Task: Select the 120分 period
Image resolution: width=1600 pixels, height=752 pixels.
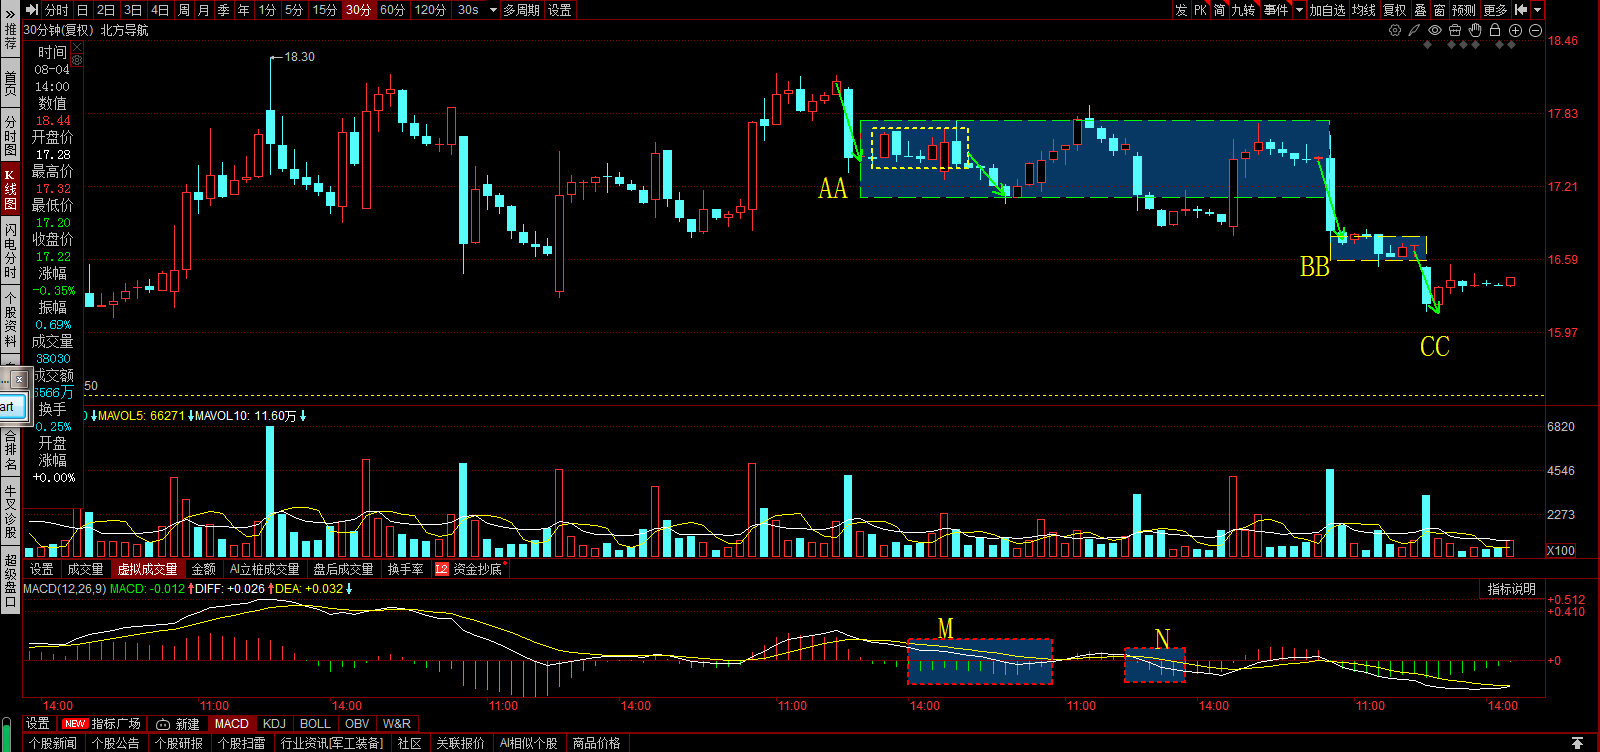Action: (431, 9)
